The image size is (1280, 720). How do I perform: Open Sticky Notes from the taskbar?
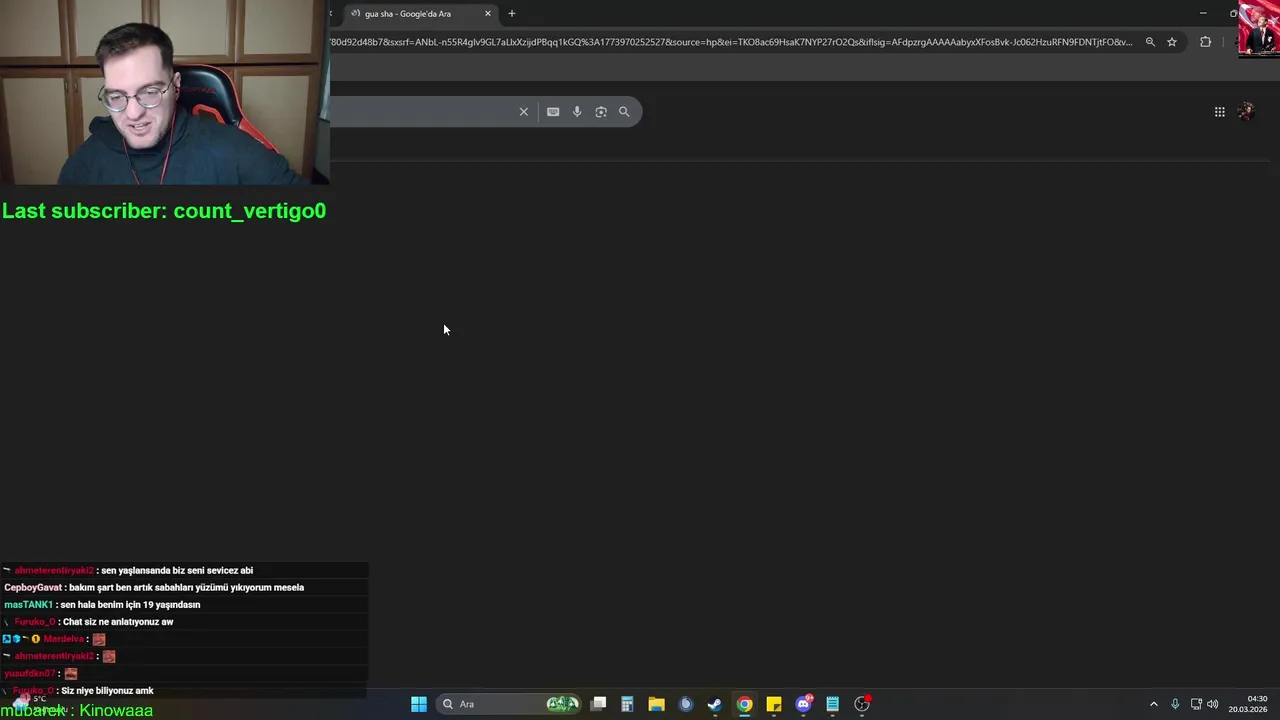pyautogui.click(x=773, y=704)
